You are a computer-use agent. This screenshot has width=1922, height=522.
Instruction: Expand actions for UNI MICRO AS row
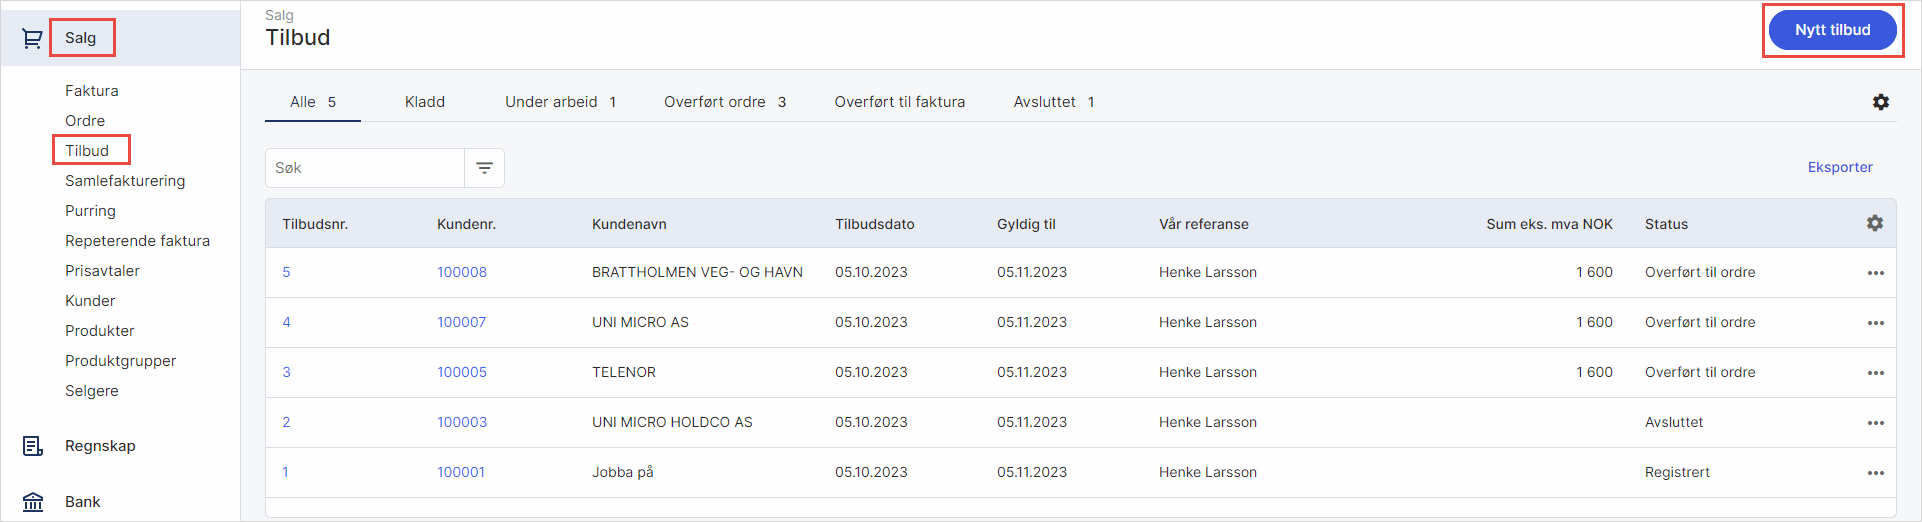[1875, 323]
